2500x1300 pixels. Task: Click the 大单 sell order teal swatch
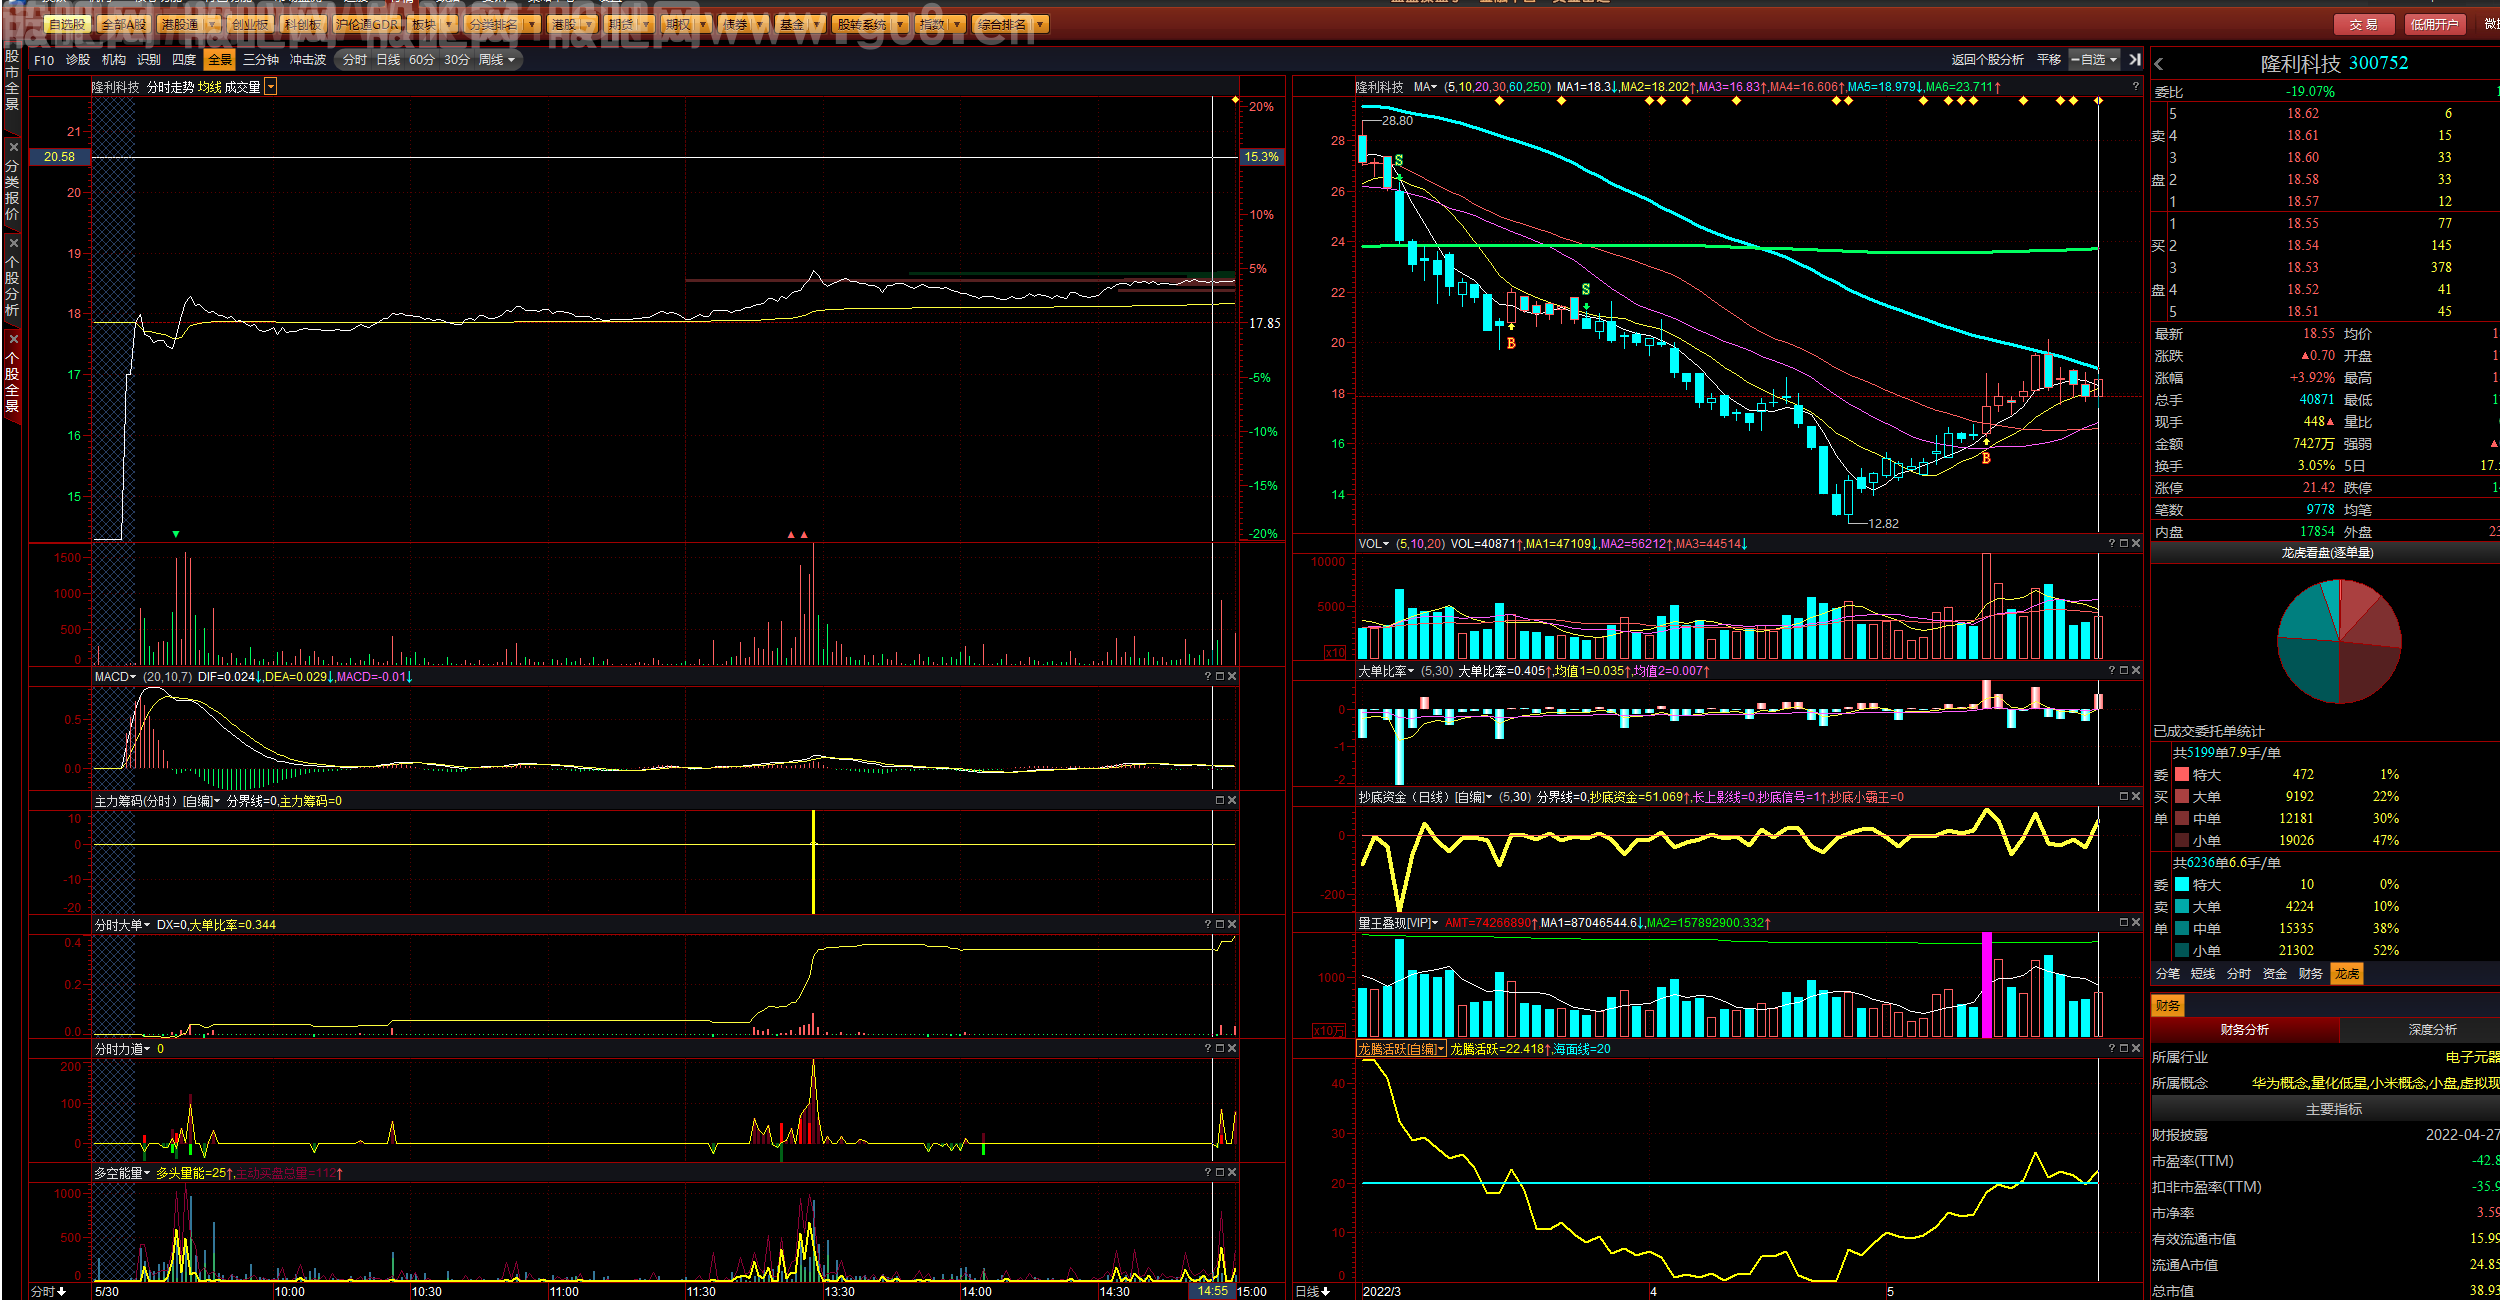pyautogui.click(x=2182, y=907)
